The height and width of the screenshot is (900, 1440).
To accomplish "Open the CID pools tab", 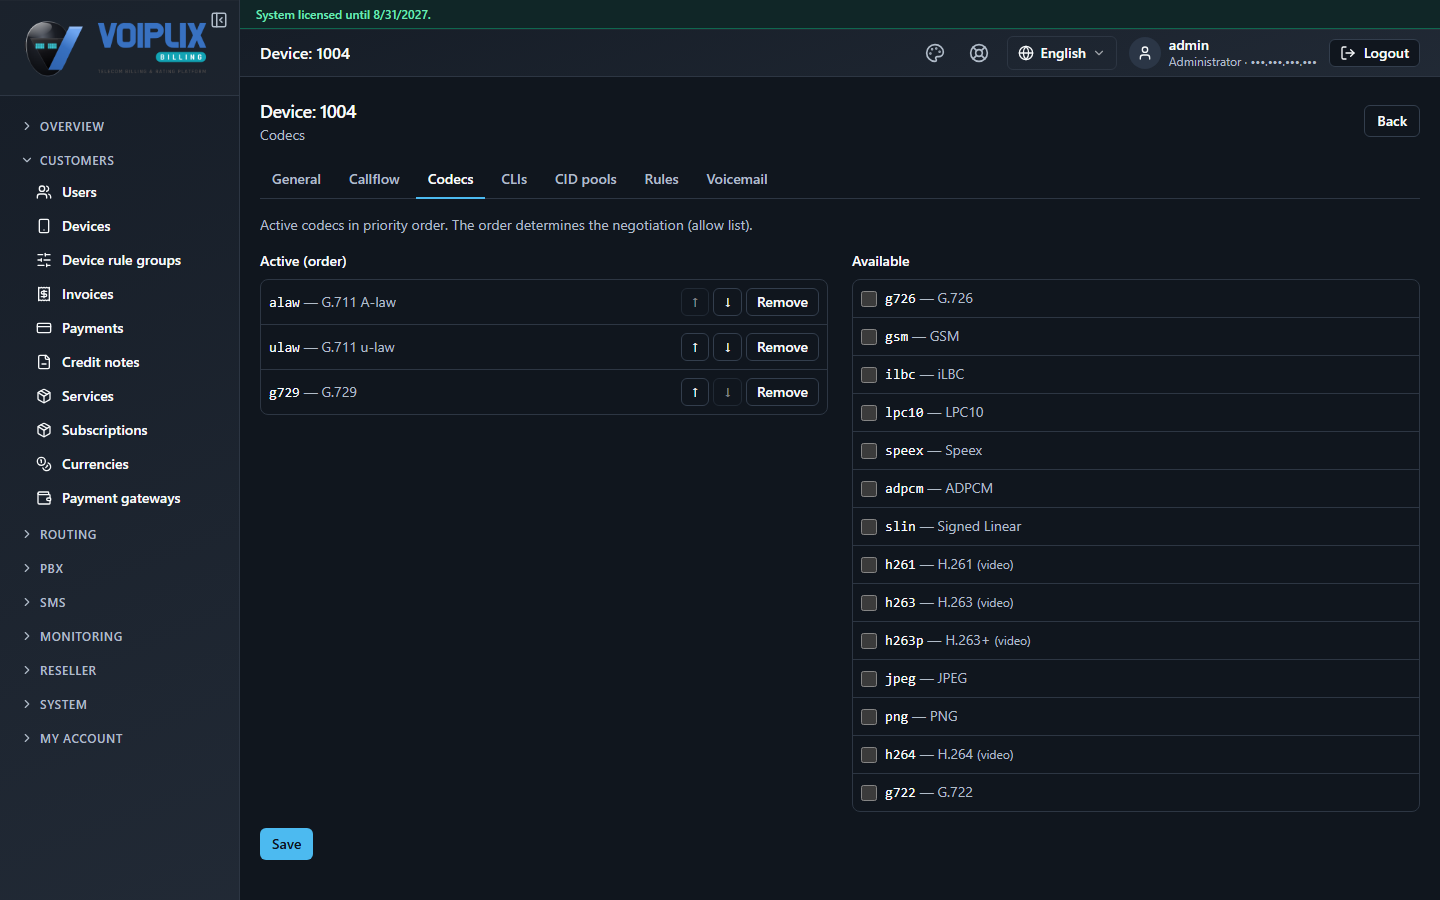I will coord(586,179).
